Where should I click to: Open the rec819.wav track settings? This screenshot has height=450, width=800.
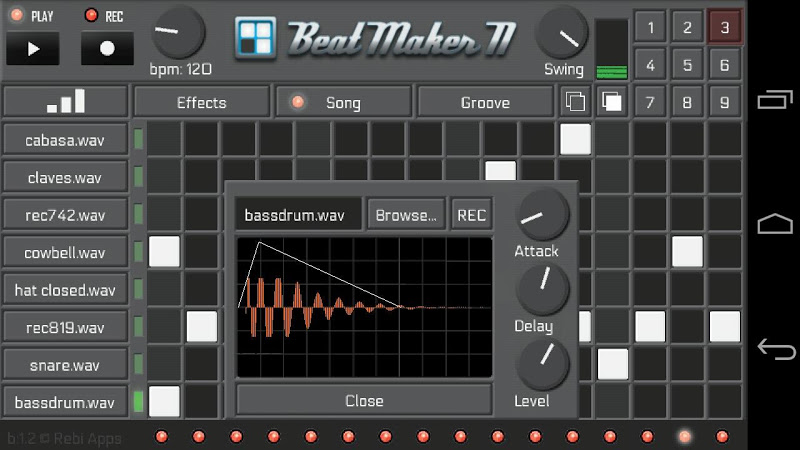click(x=65, y=327)
